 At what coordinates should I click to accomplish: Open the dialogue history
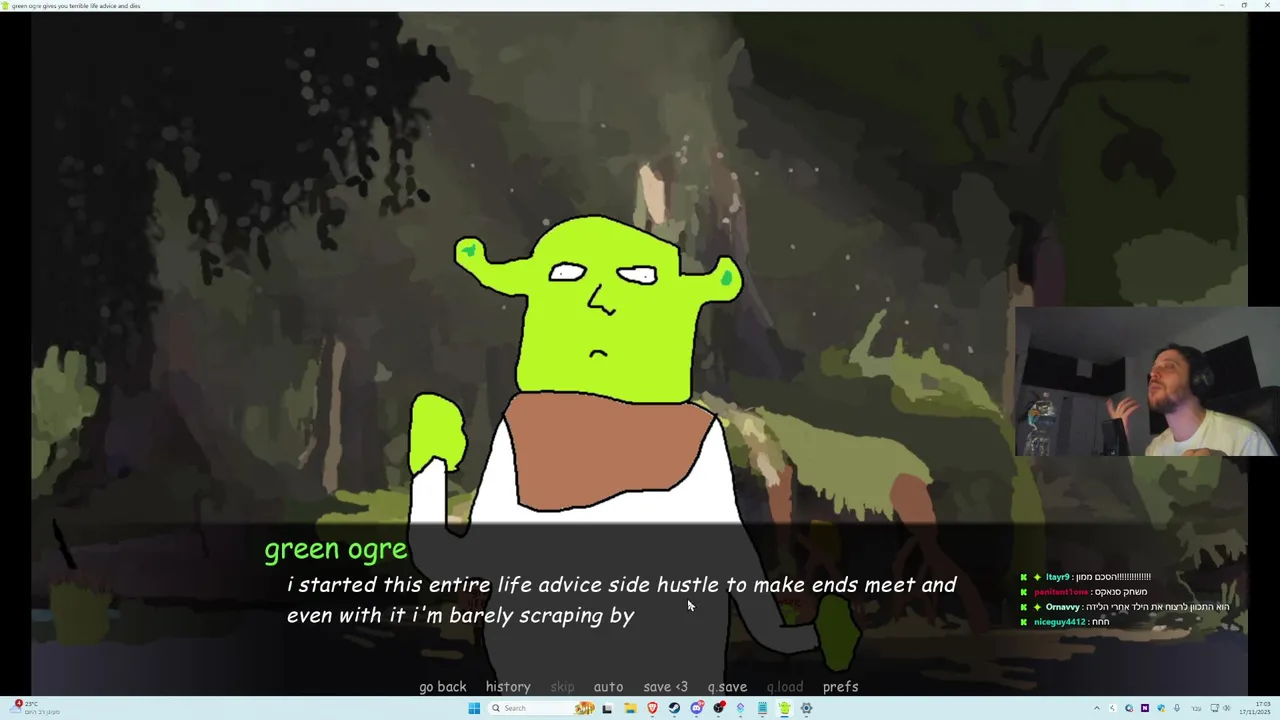508,687
